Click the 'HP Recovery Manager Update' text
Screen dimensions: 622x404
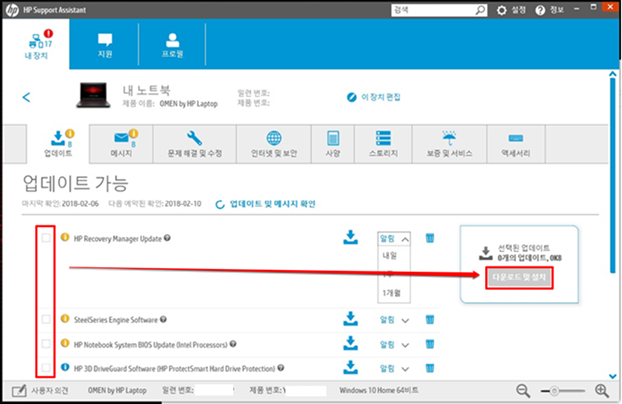click(x=118, y=239)
